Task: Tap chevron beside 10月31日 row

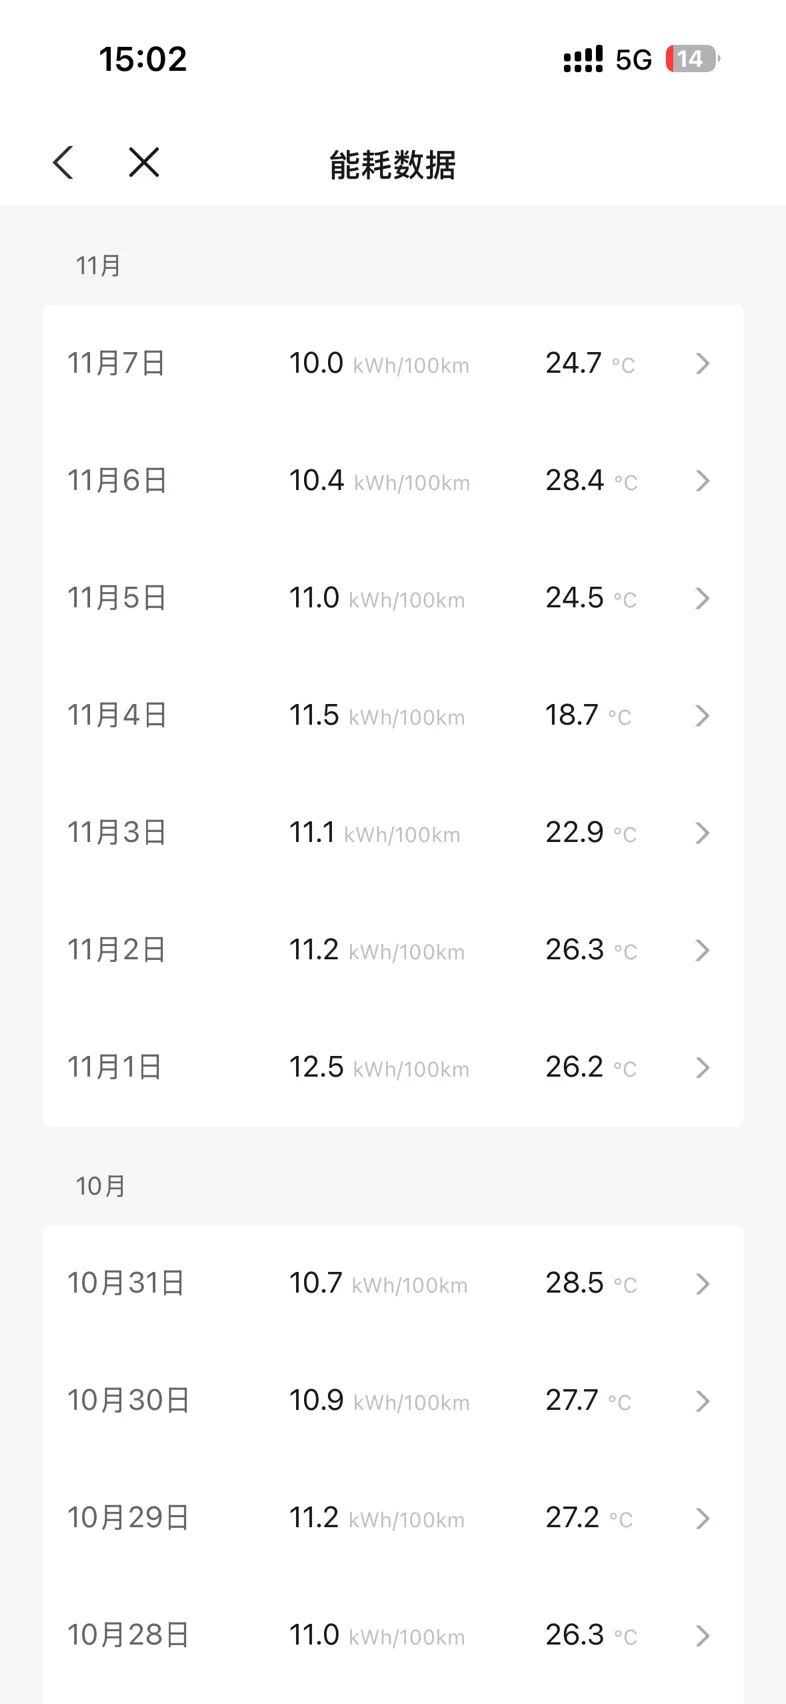Action: (702, 1284)
